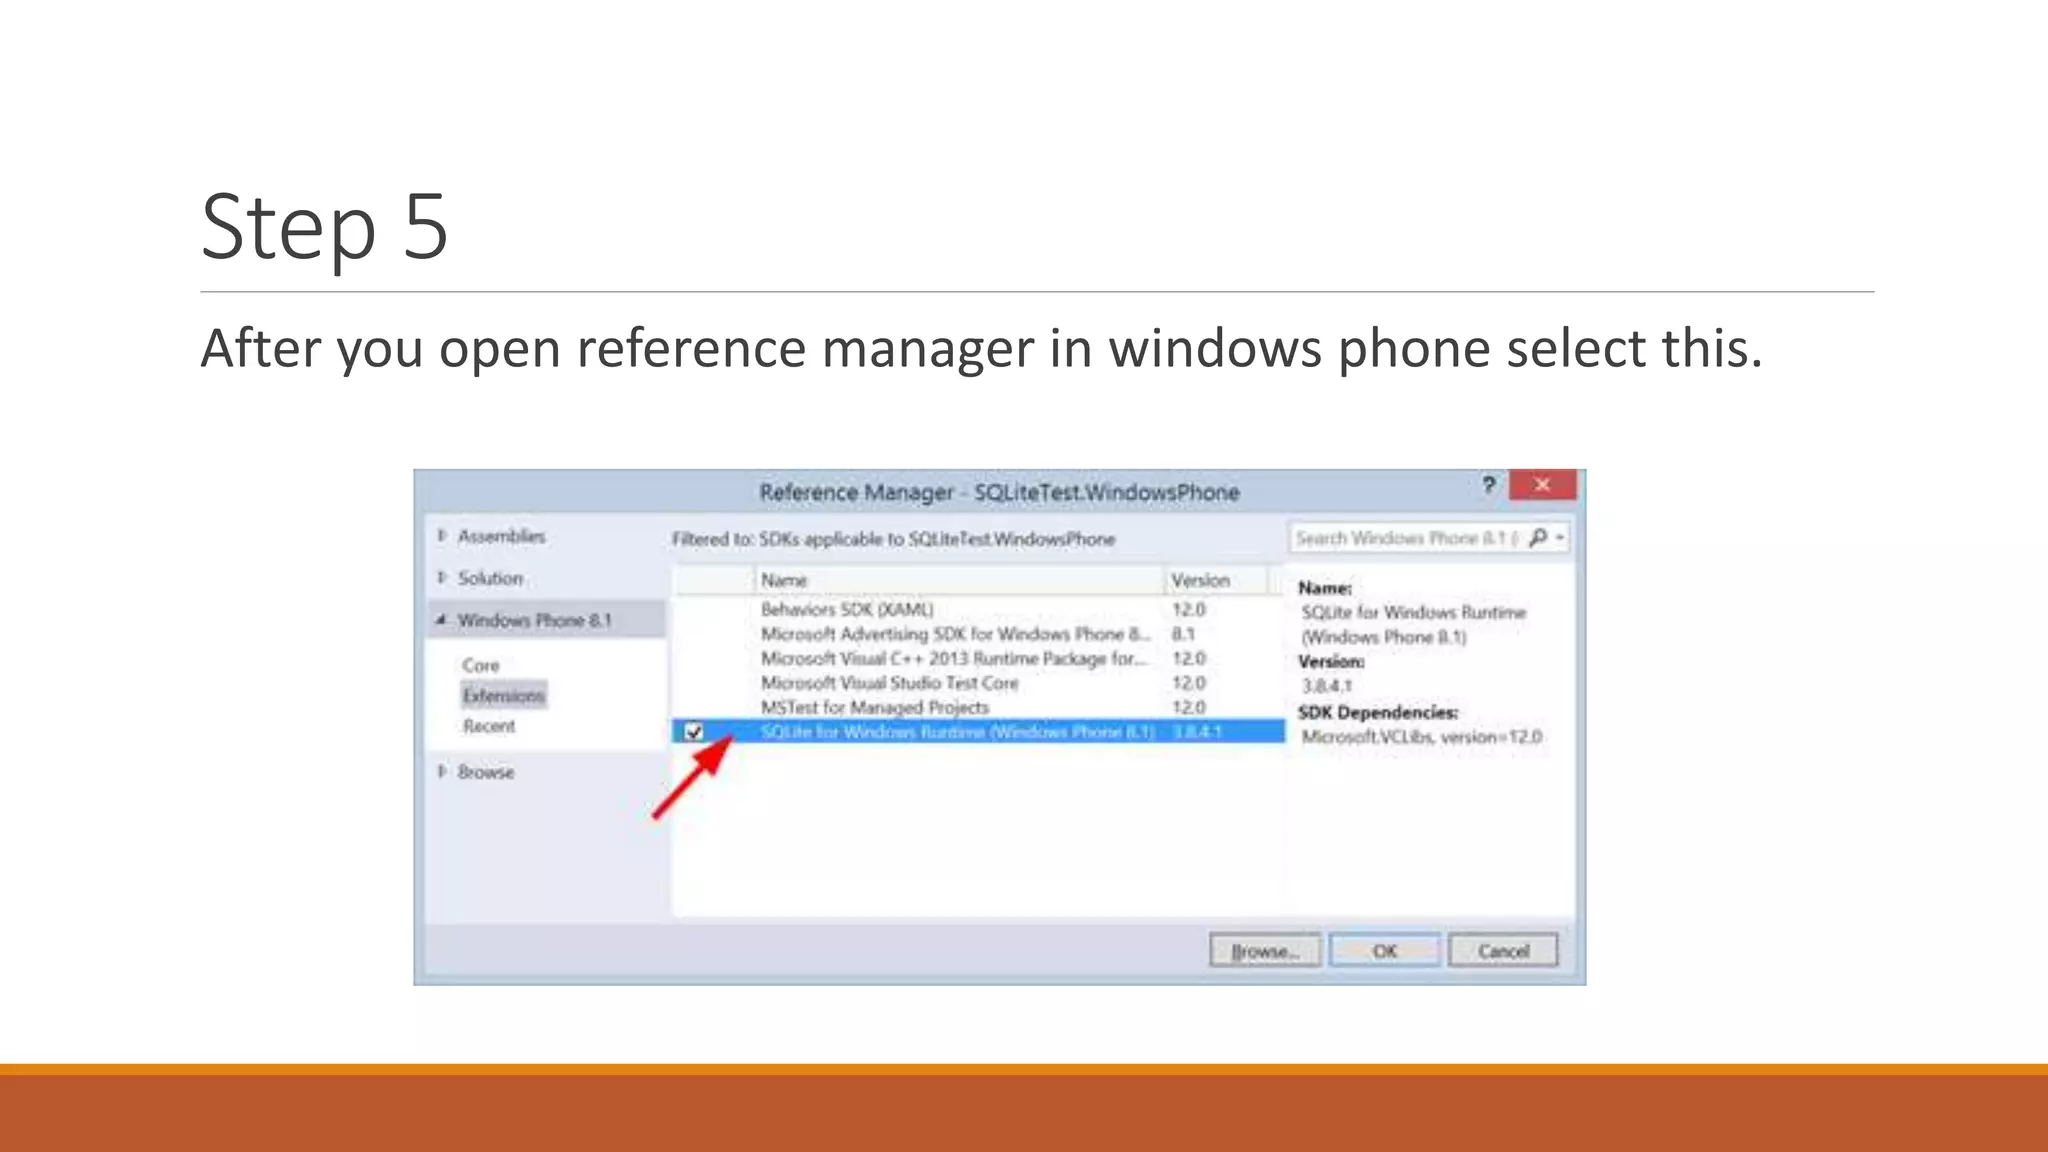Select MSTest for Managed Projects row

pos(978,707)
